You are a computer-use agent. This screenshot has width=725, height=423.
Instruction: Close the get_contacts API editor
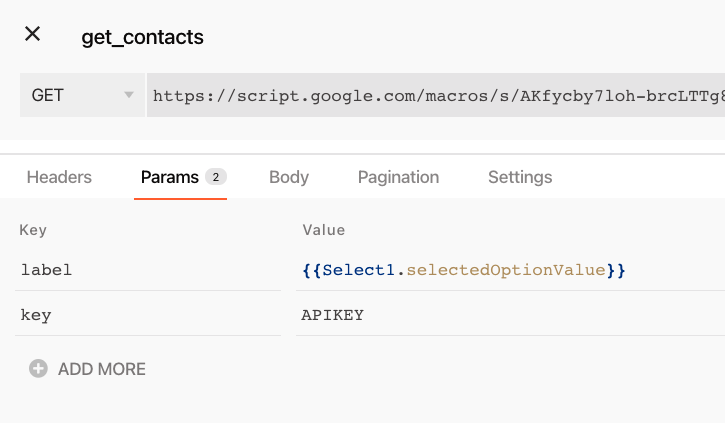(x=33, y=35)
